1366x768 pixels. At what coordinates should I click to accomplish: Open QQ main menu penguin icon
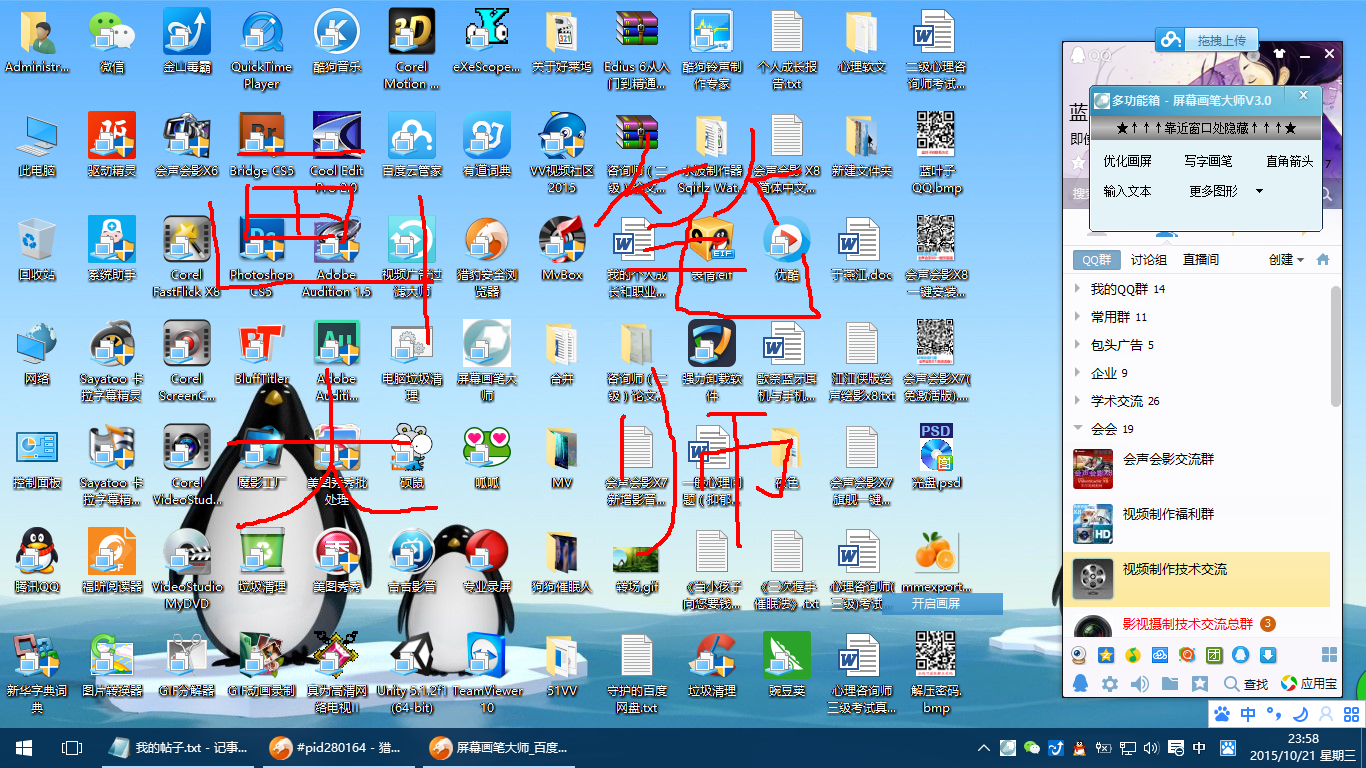(1080, 684)
